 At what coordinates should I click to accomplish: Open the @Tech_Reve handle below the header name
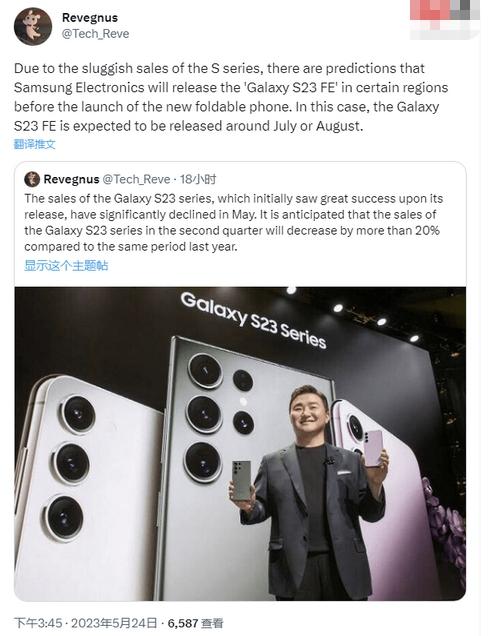point(95,34)
